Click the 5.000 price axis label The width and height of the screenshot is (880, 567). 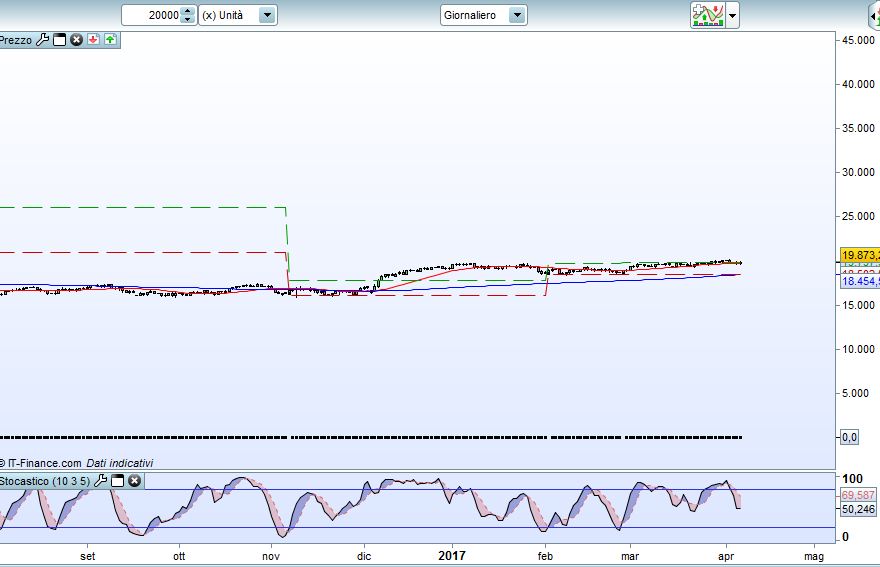point(858,393)
